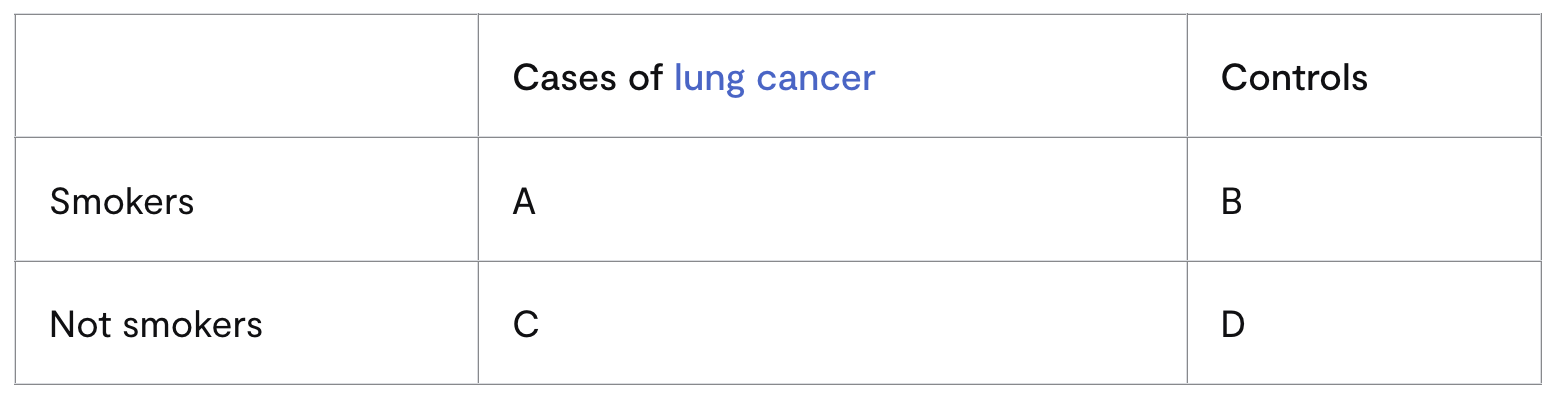This screenshot has height=398, width=1564.
Task: Click column divider between Smokers and A
Action: coord(478,200)
